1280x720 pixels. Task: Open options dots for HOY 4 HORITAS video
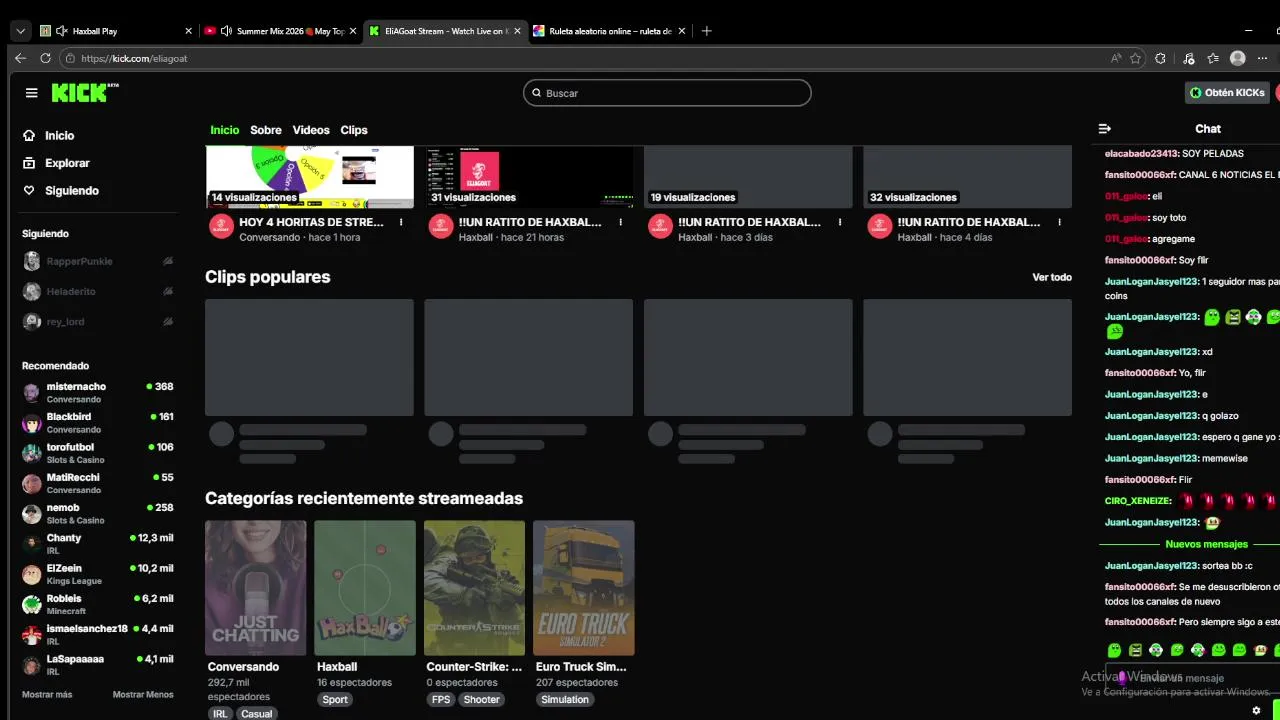[401, 222]
